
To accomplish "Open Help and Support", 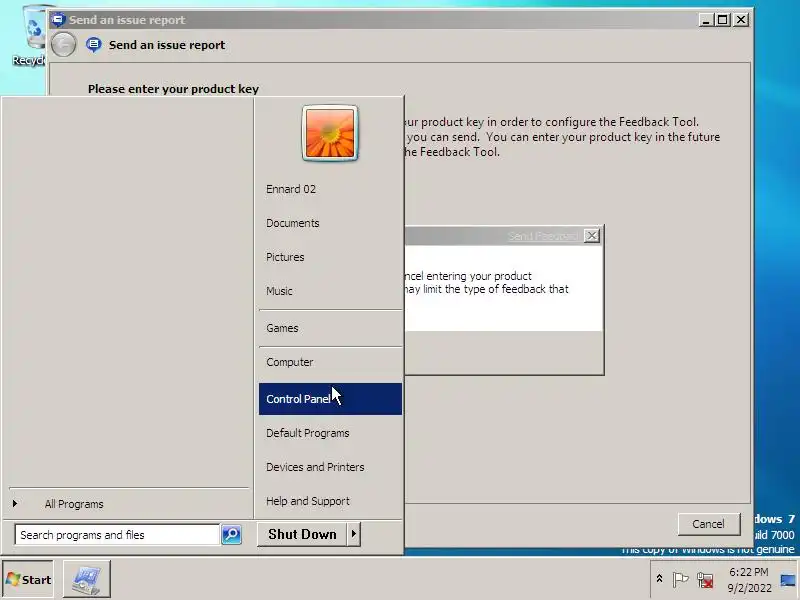I will click(x=330, y=501).
